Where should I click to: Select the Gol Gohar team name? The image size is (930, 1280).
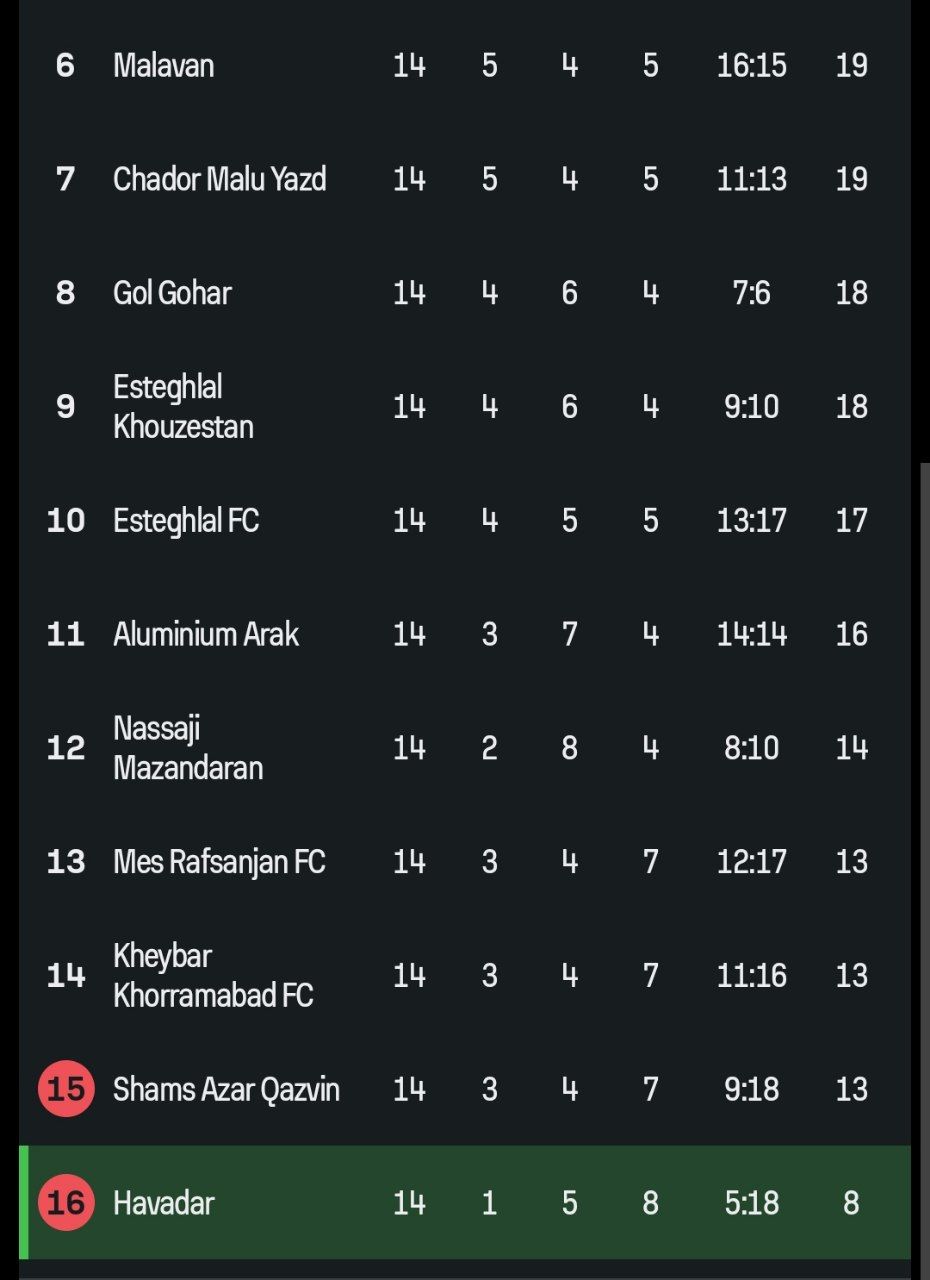click(172, 293)
